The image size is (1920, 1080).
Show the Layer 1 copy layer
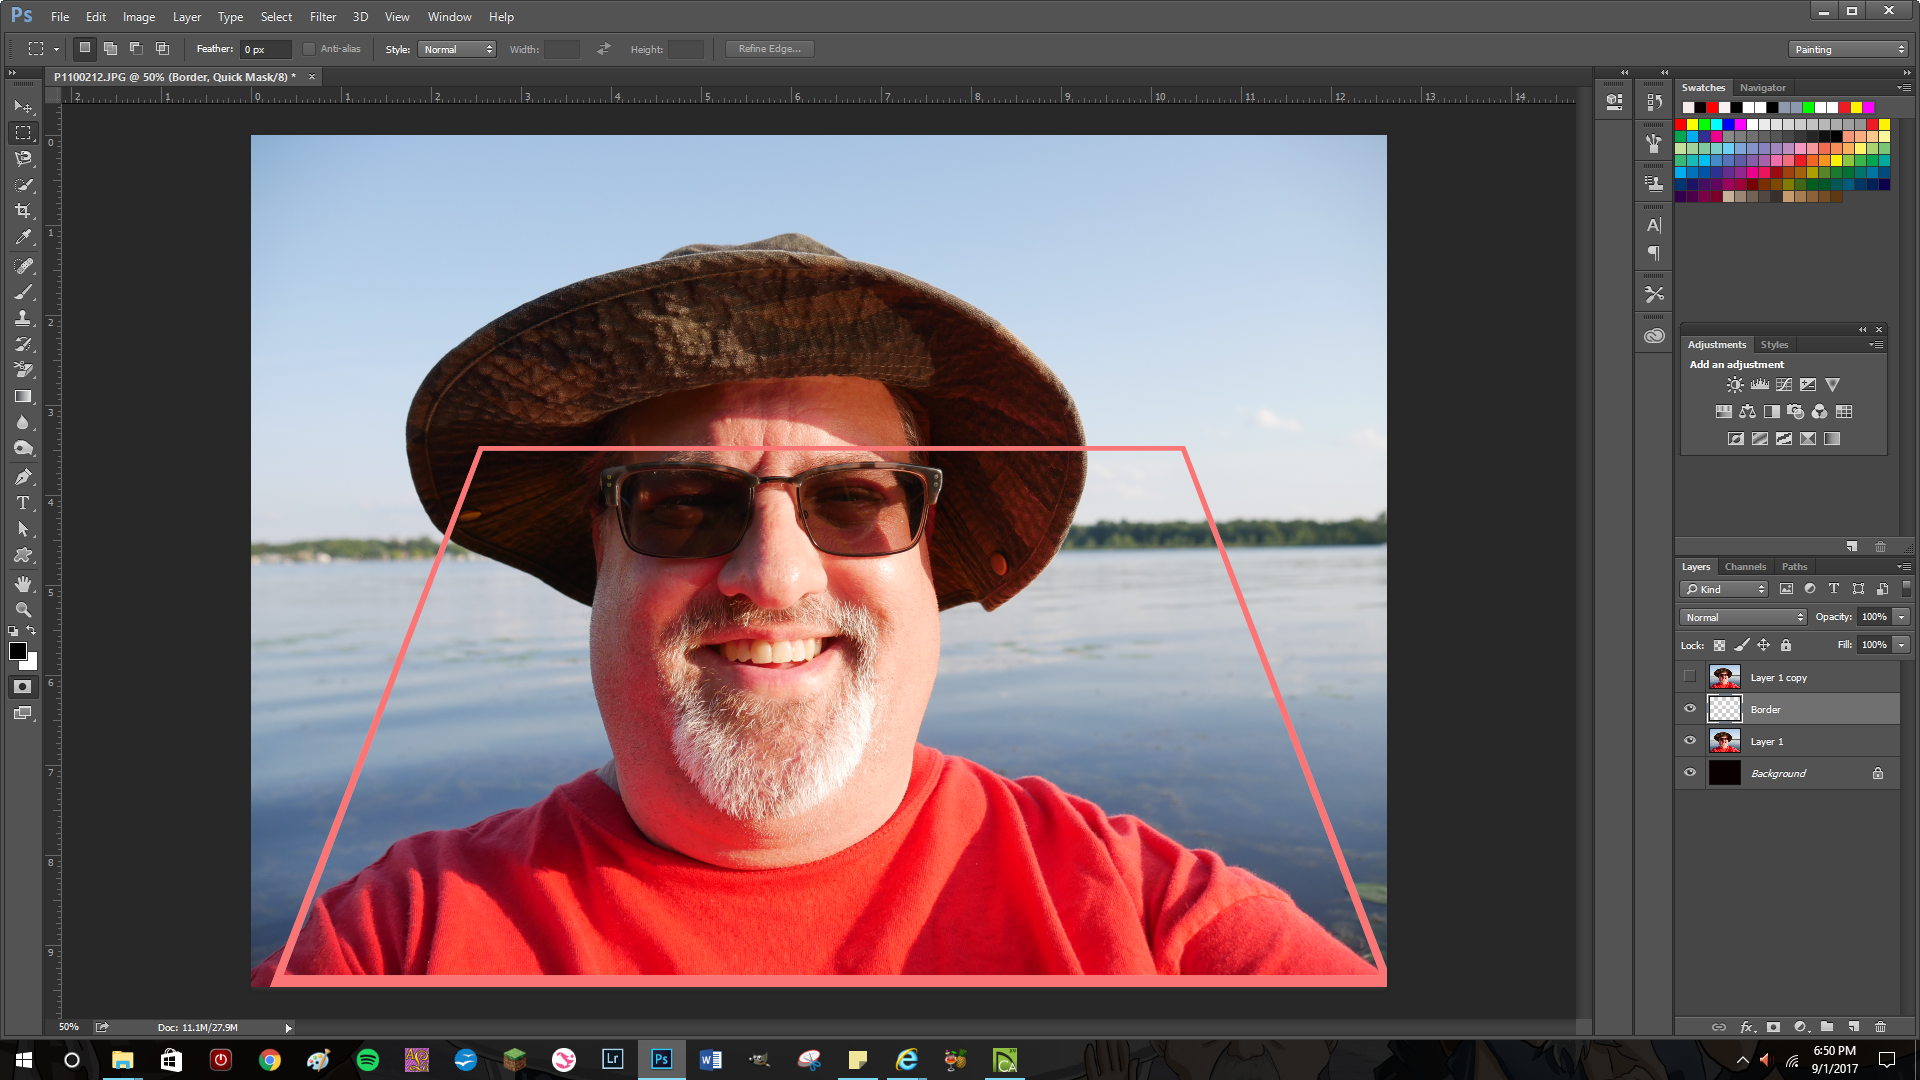tap(1690, 677)
